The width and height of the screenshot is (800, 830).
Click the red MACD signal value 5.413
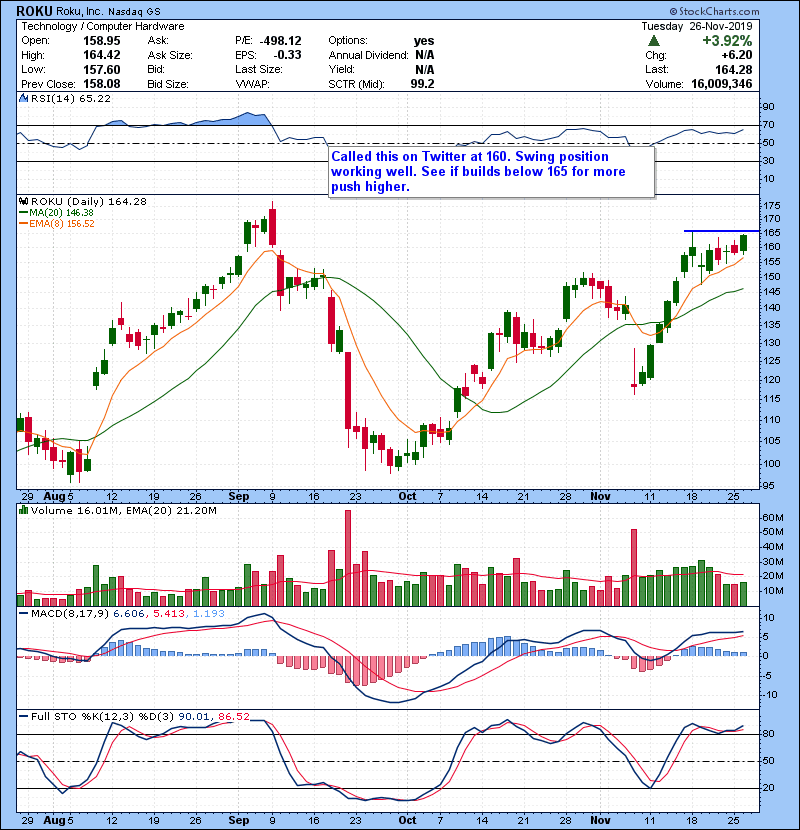(168, 614)
